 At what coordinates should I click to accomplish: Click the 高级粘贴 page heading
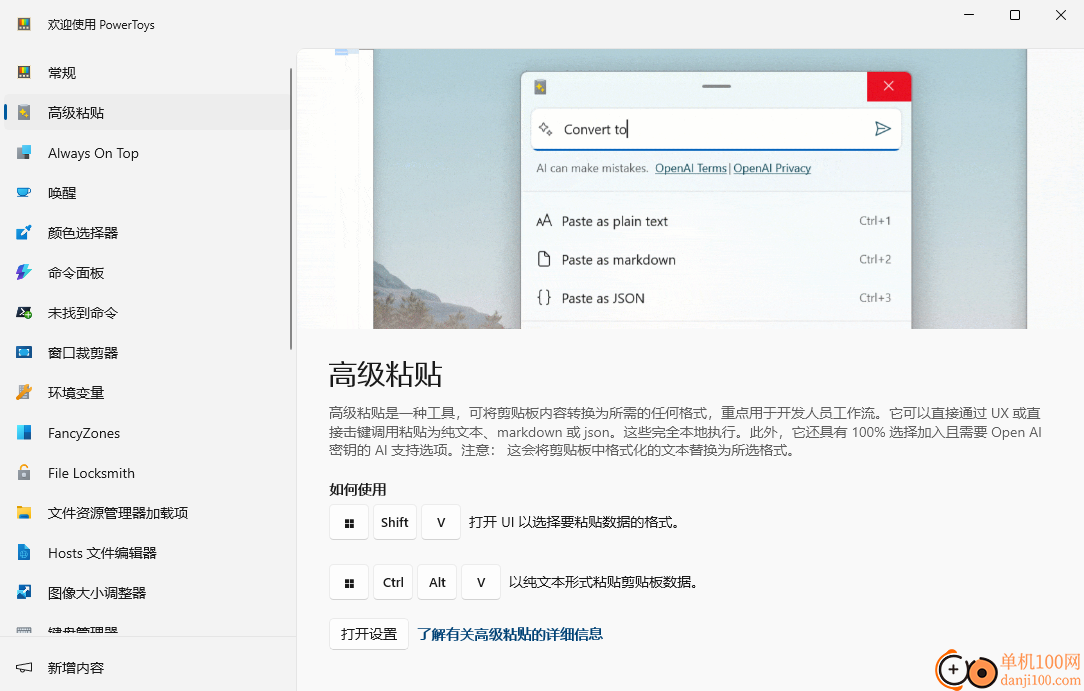coord(386,374)
